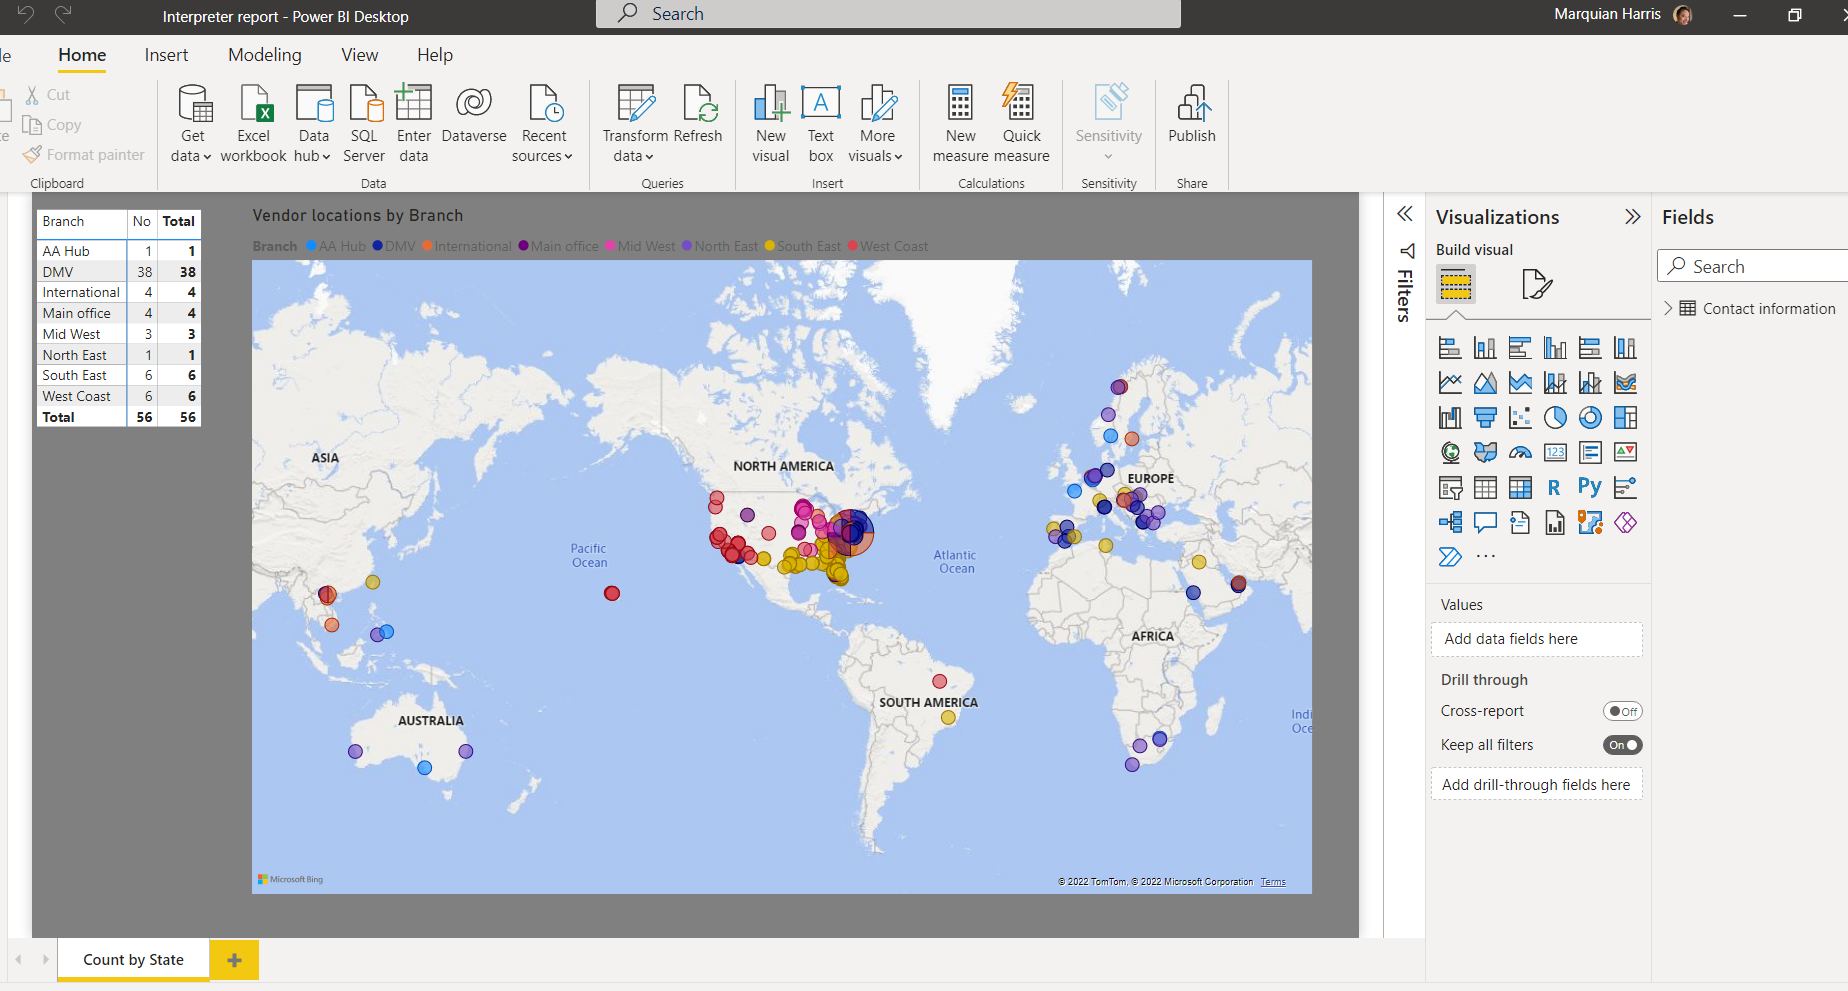Open the View ribbon tab
This screenshot has width=1848, height=991.
360,55
